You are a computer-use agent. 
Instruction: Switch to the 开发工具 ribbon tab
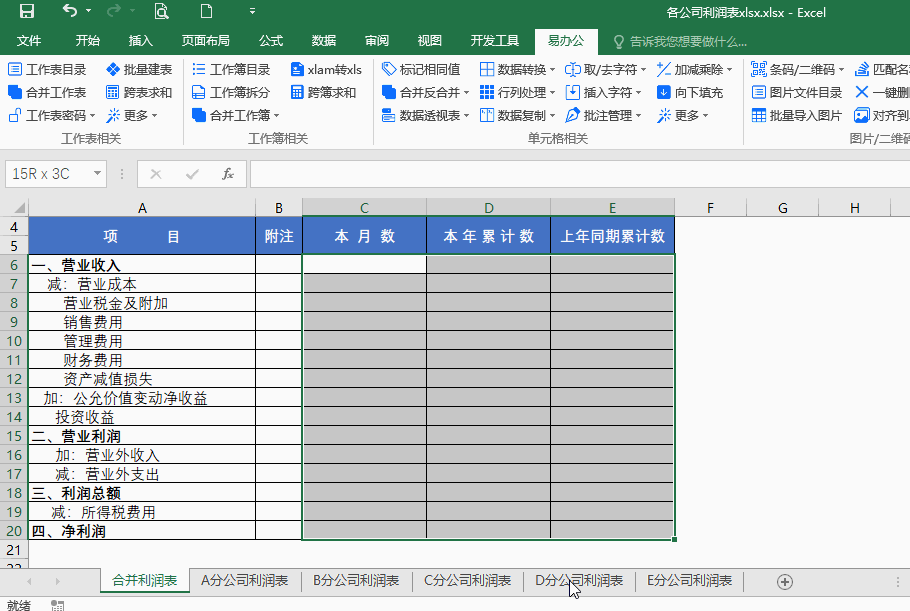click(x=494, y=41)
